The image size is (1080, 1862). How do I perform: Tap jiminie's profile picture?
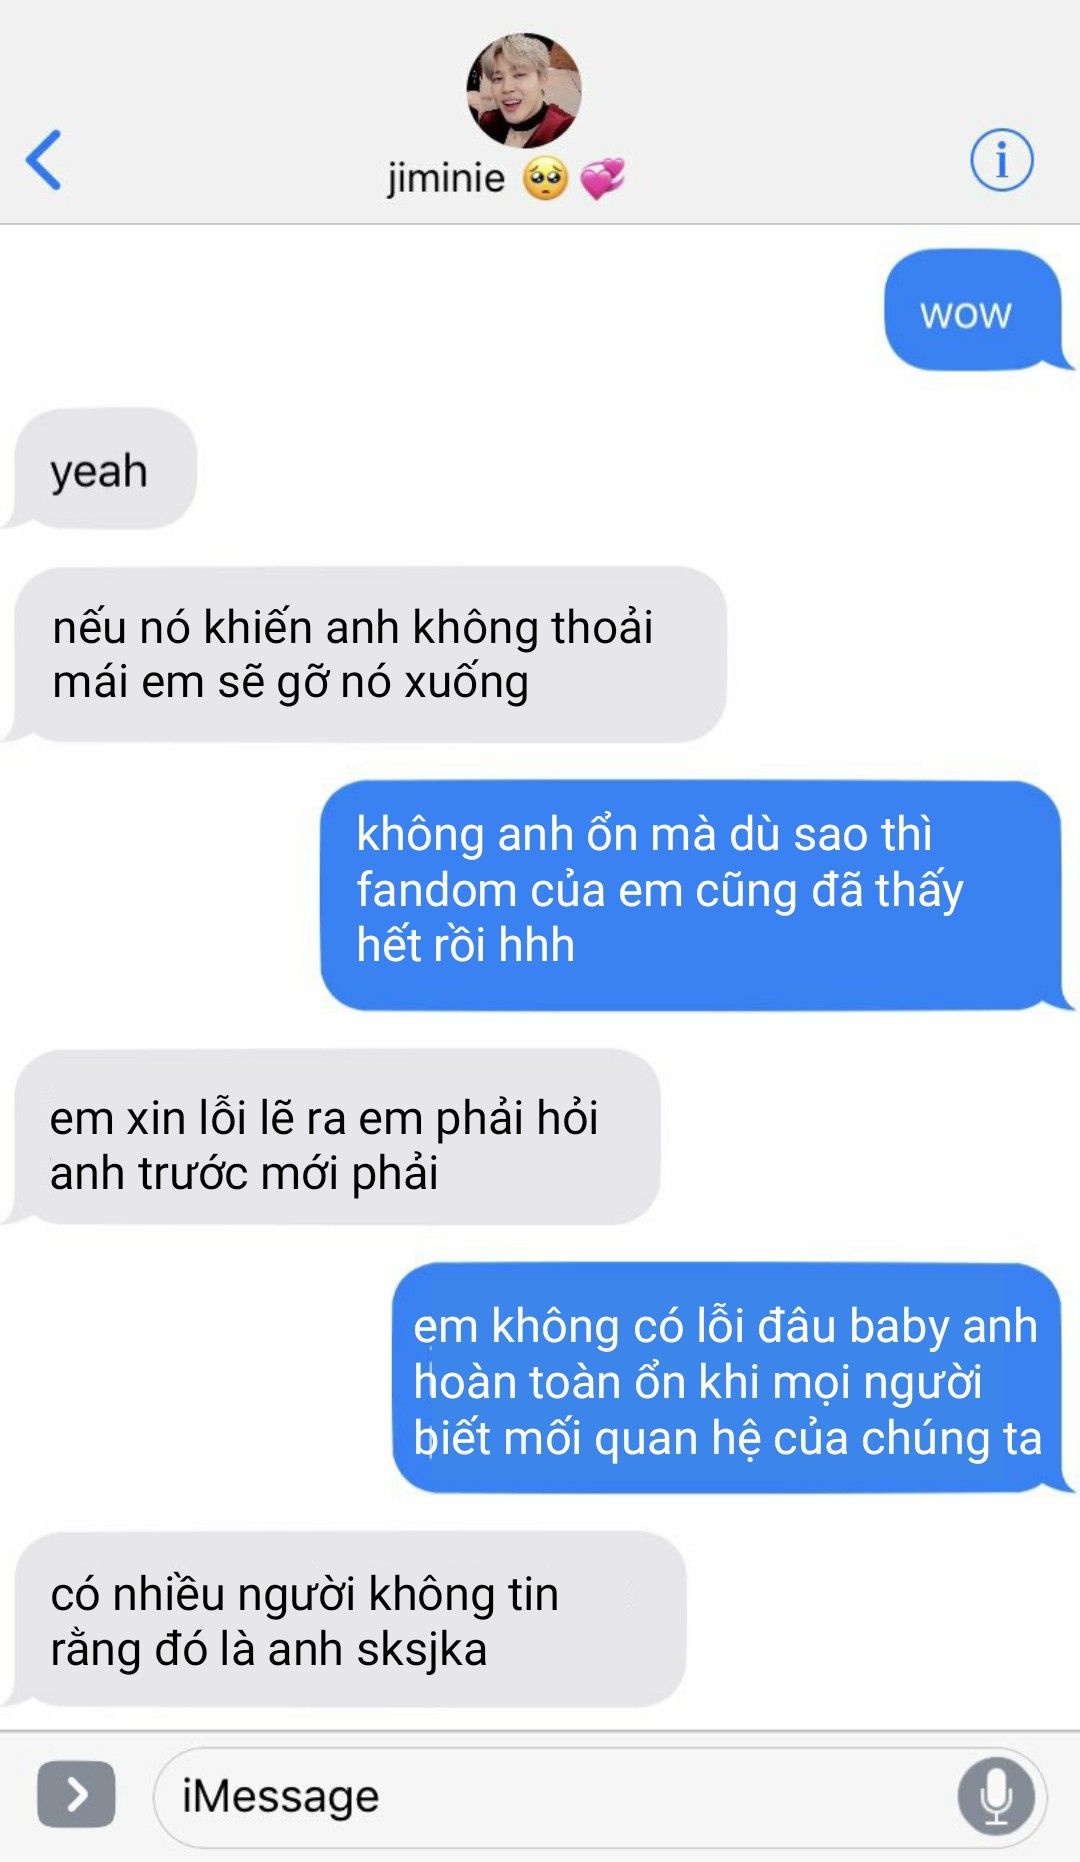[x=524, y=91]
